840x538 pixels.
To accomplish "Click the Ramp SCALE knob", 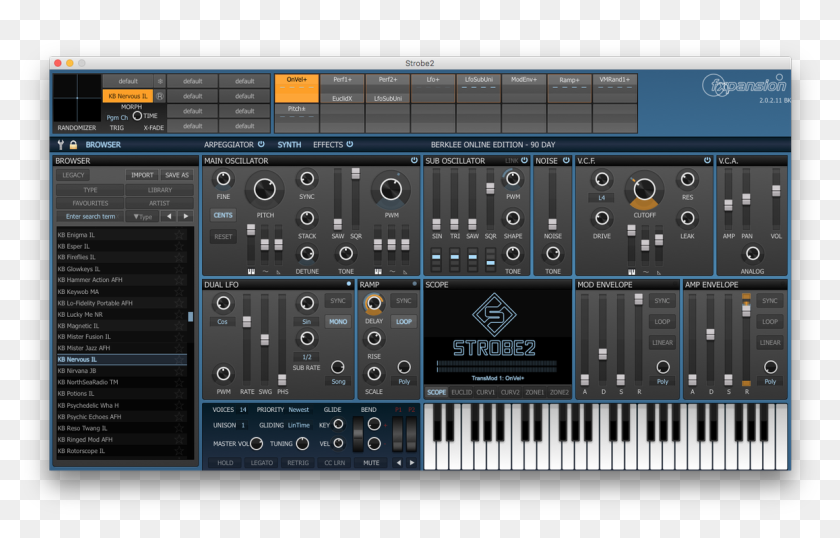I will click(x=374, y=373).
